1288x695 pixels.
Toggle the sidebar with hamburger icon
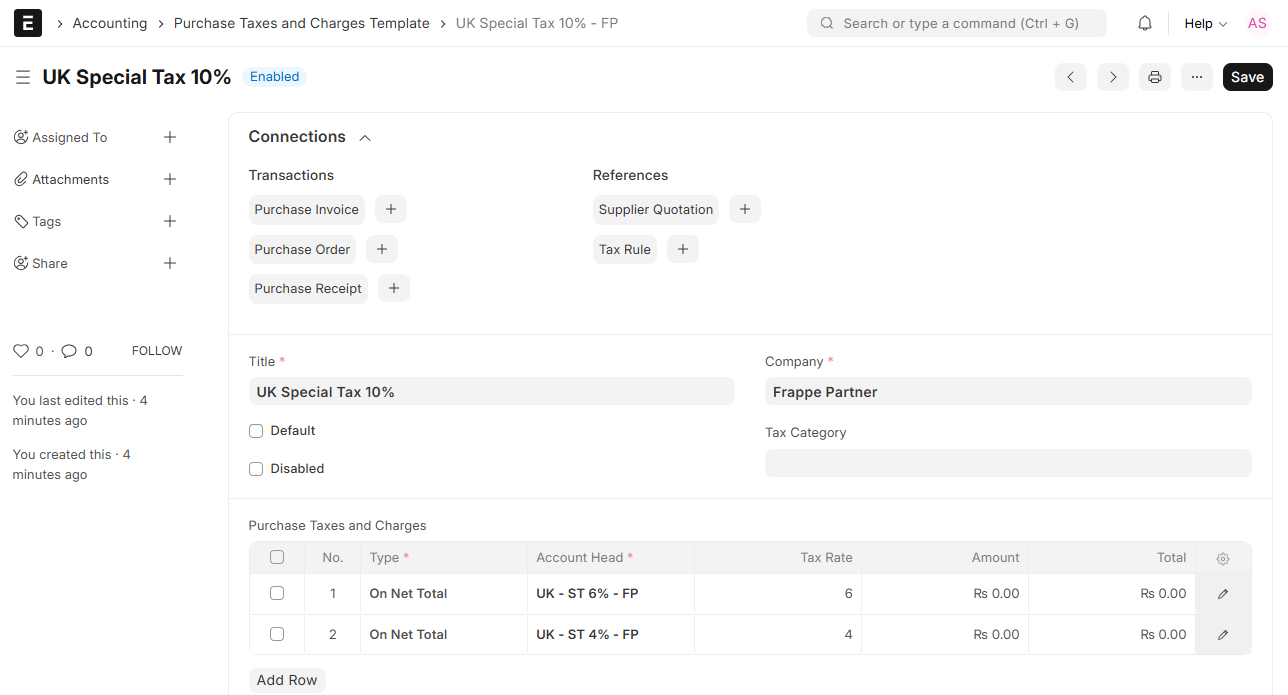(x=23, y=77)
